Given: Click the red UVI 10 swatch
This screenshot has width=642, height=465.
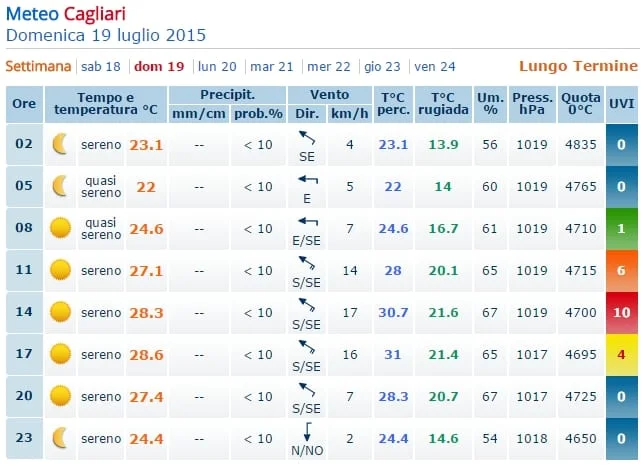Looking at the screenshot, I should [x=621, y=312].
